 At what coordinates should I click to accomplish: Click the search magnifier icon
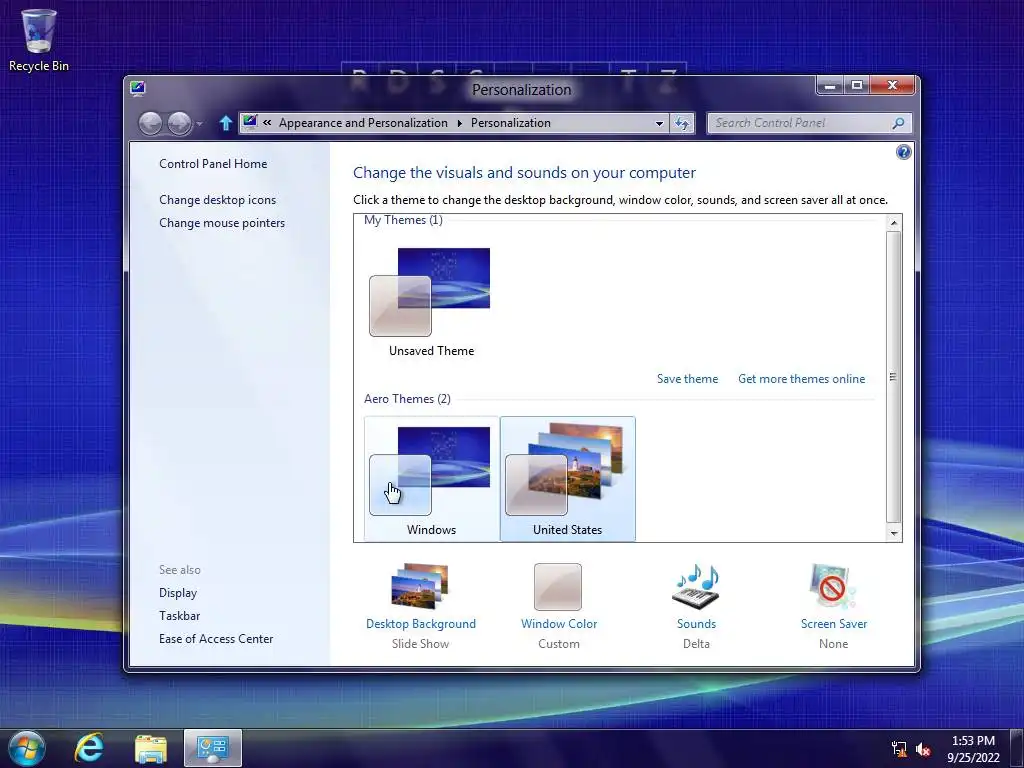(899, 123)
